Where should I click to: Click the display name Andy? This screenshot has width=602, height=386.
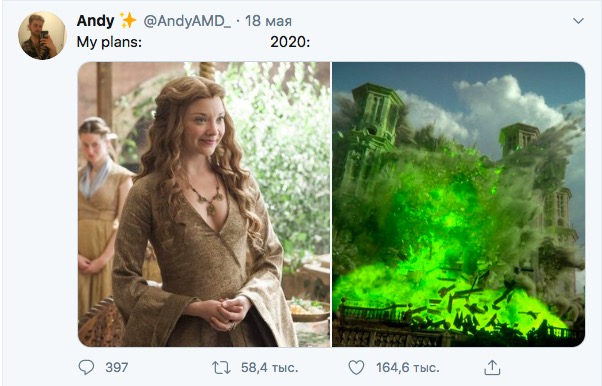pos(95,21)
